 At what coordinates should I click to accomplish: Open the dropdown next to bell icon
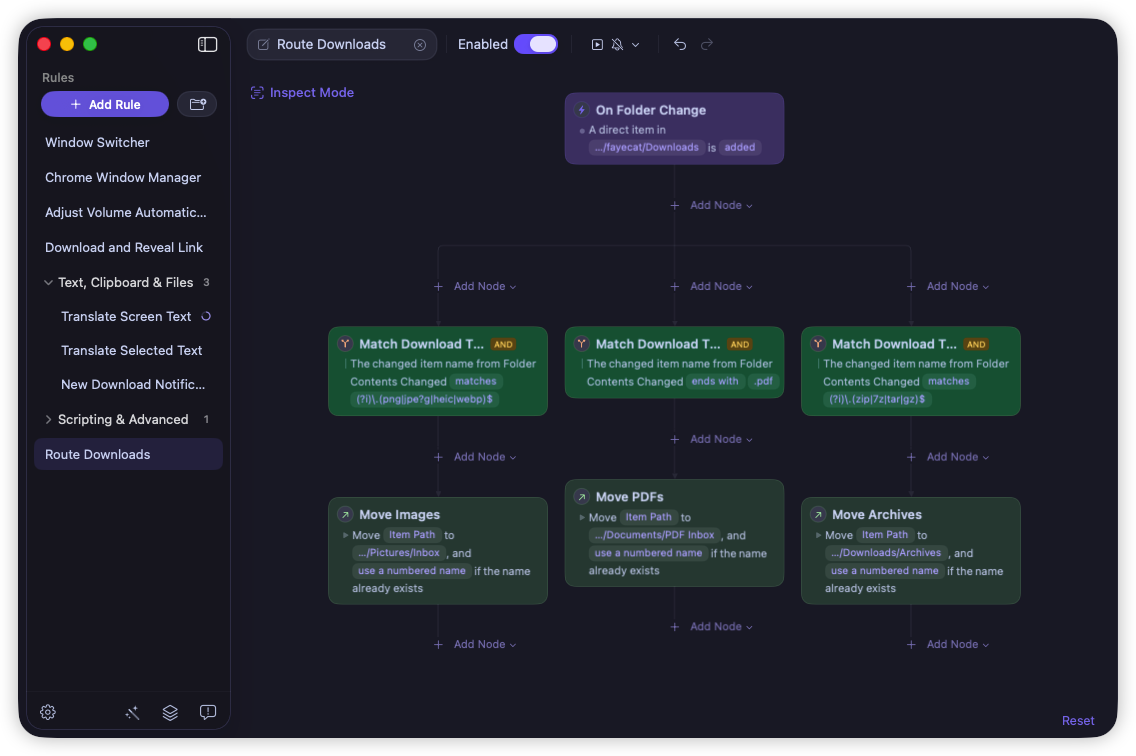(x=635, y=45)
